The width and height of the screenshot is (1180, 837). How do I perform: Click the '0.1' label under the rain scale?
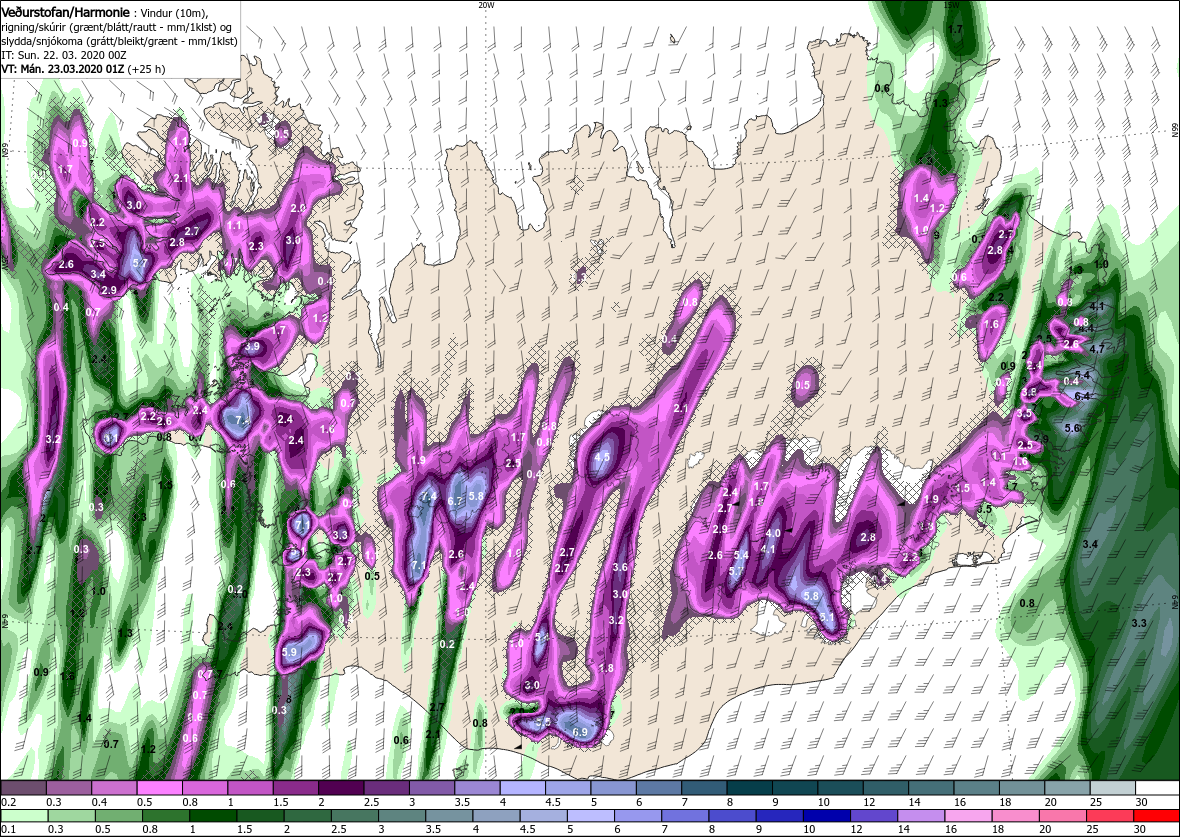7,829
